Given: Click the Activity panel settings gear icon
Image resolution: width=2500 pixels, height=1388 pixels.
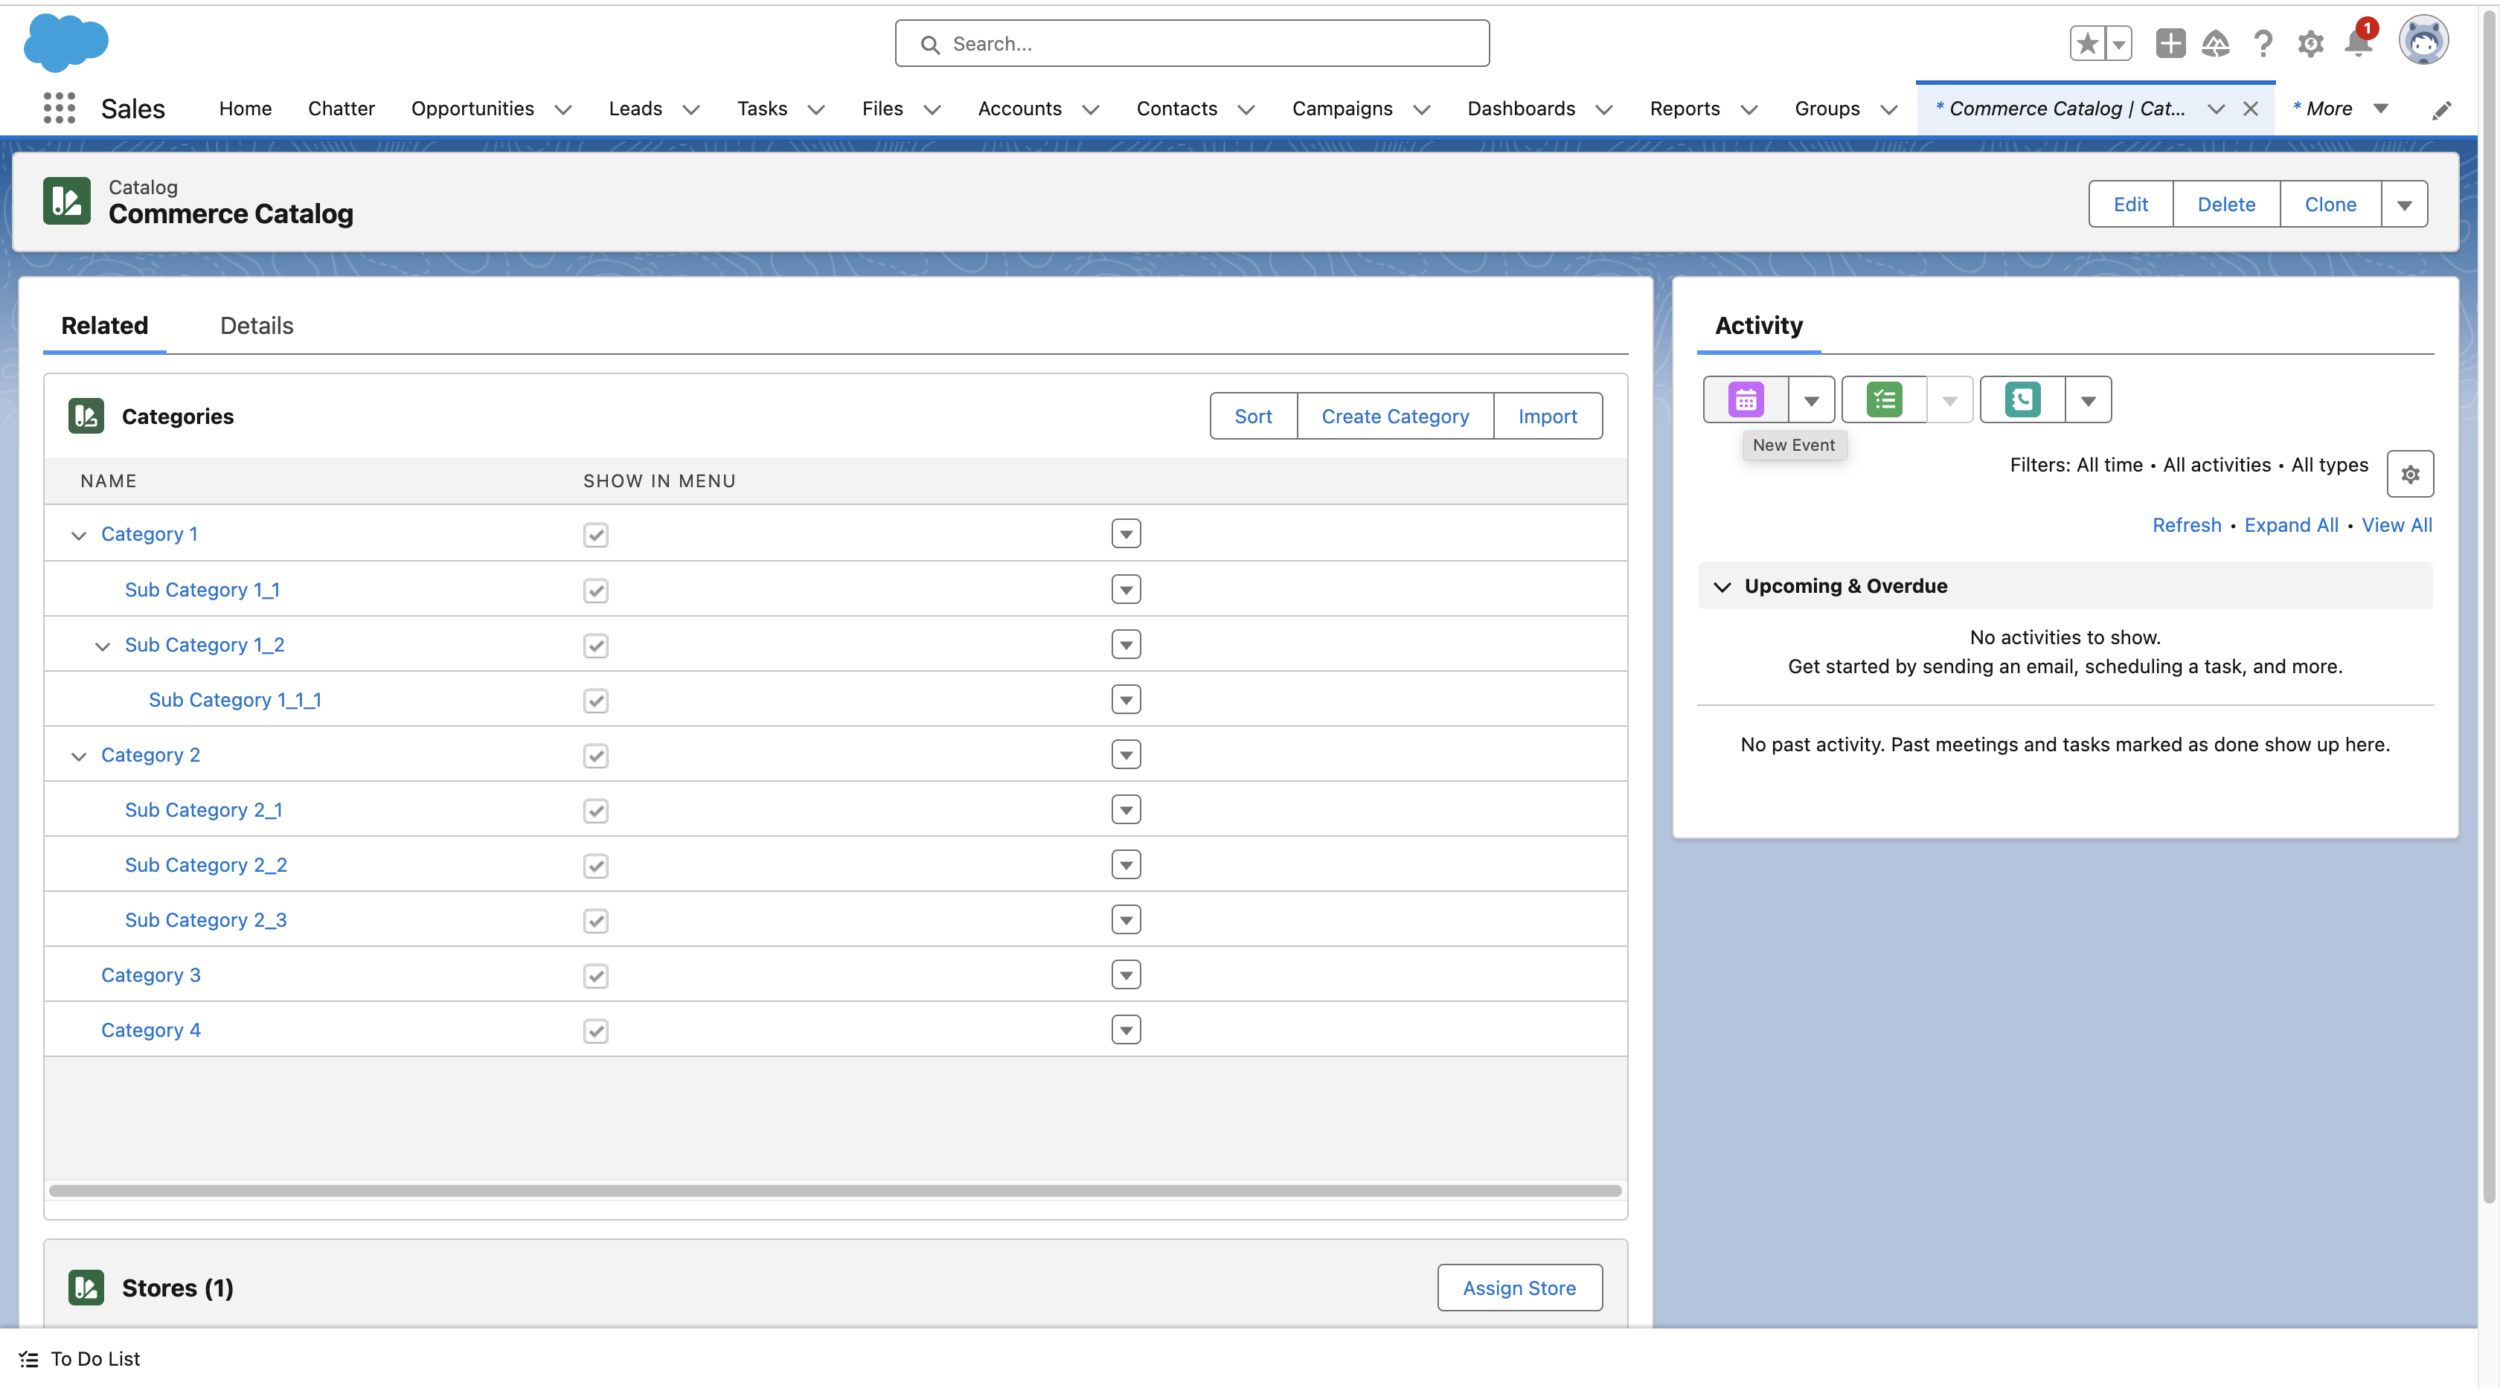Looking at the screenshot, I should click(x=2411, y=473).
